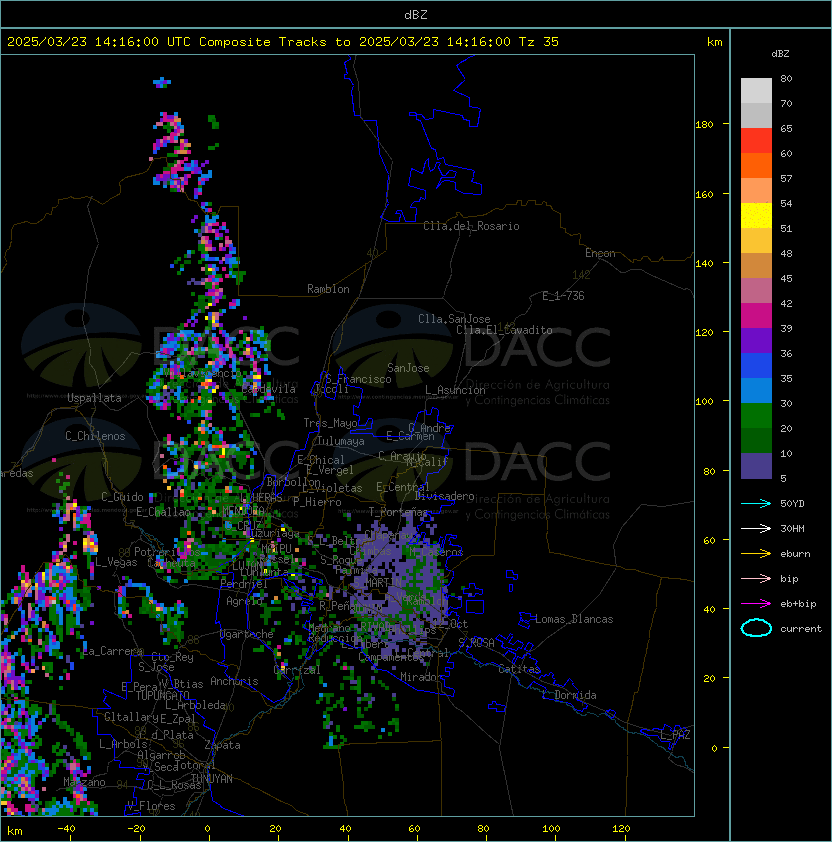Click the 'L_Asuncion' map label
The width and height of the screenshot is (832, 842).
tap(455, 390)
